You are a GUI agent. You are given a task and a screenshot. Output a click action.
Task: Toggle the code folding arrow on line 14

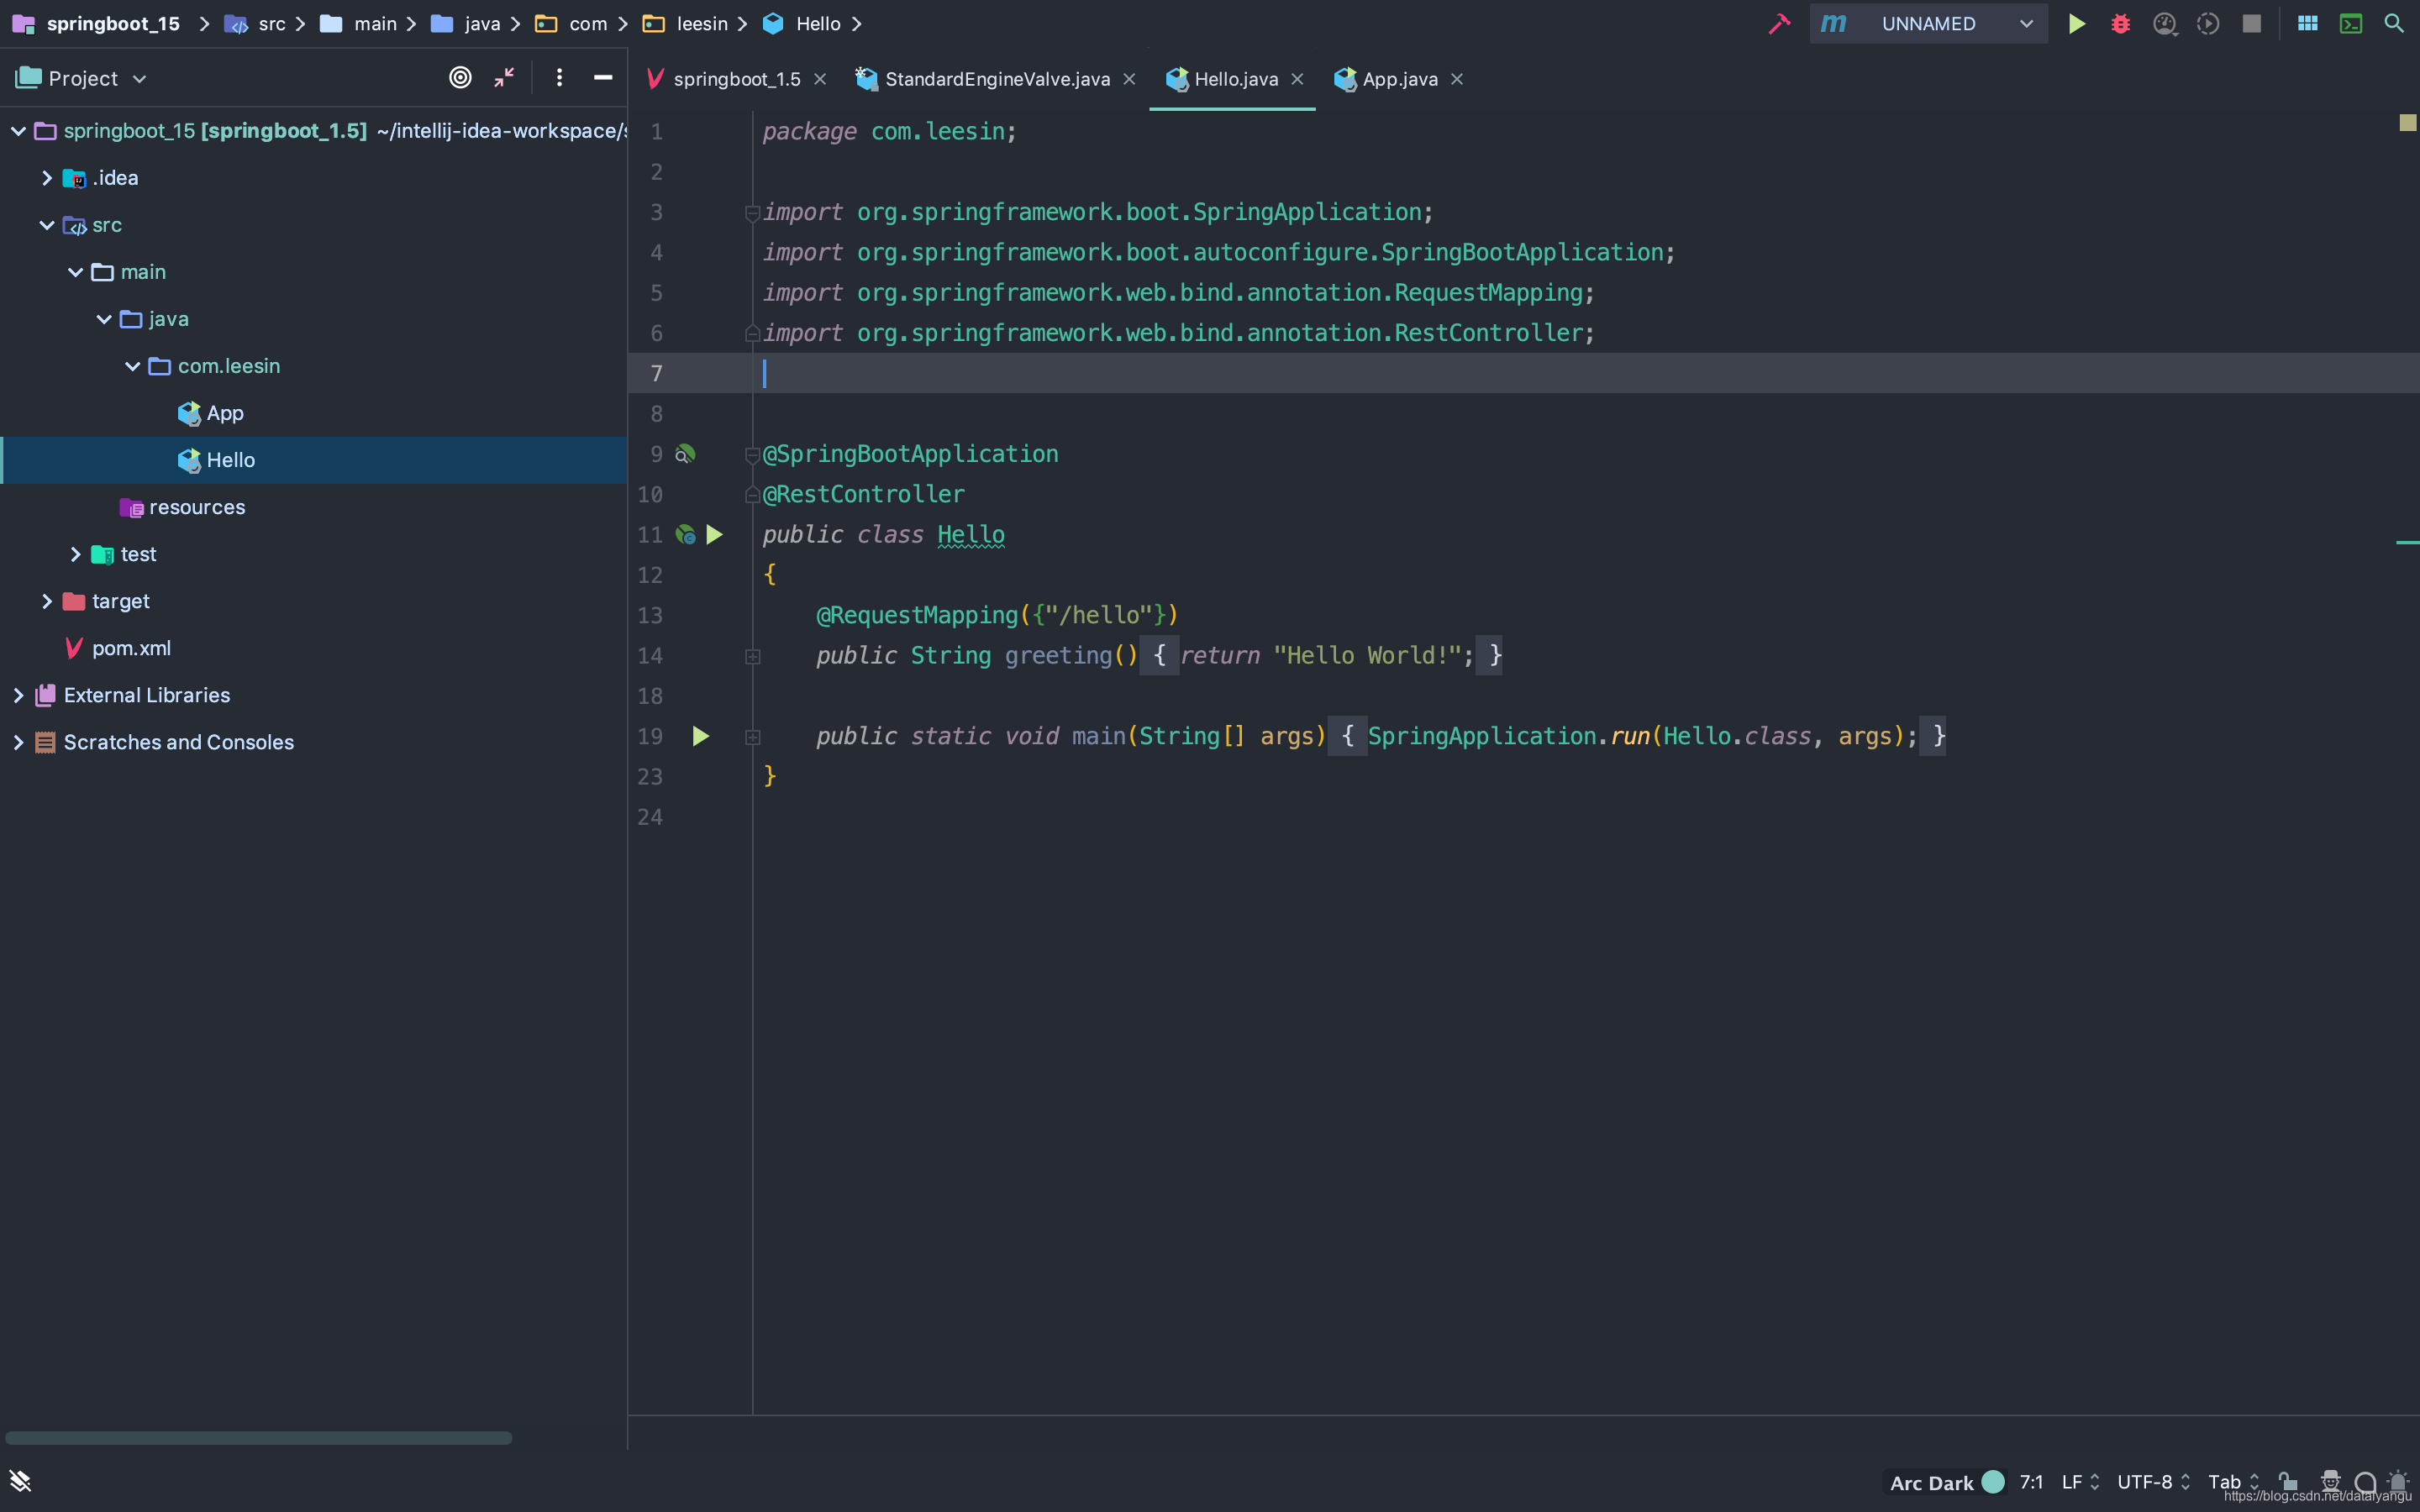click(x=753, y=655)
